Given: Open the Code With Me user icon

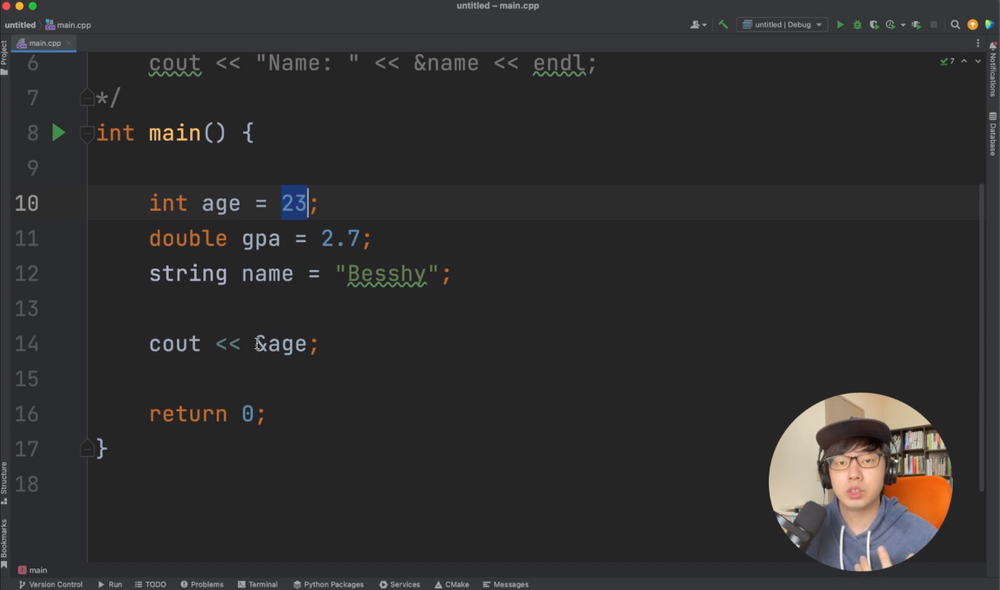Looking at the screenshot, I should tap(698, 25).
